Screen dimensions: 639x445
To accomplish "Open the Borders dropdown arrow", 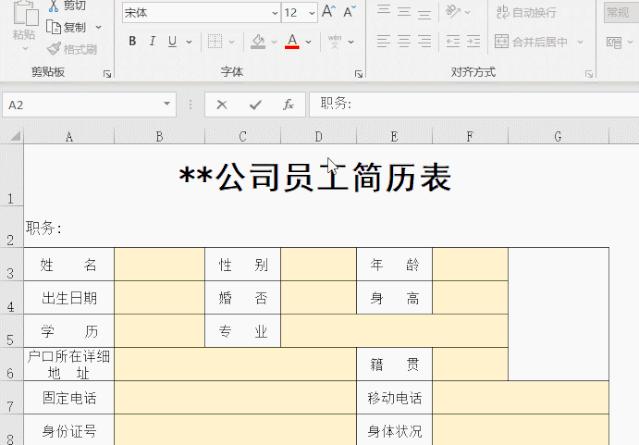I will click(x=231, y=42).
